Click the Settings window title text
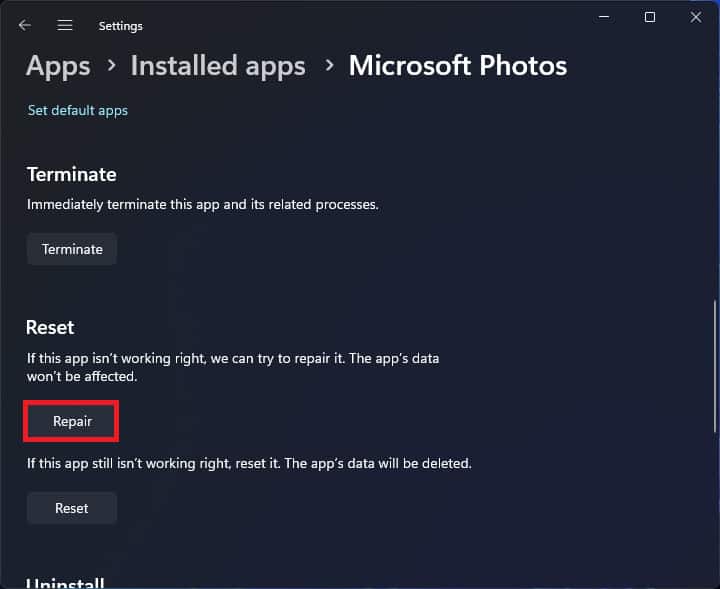The height and width of the screenshot is (589, 720). pyautogui.click(x=120, y=26)
